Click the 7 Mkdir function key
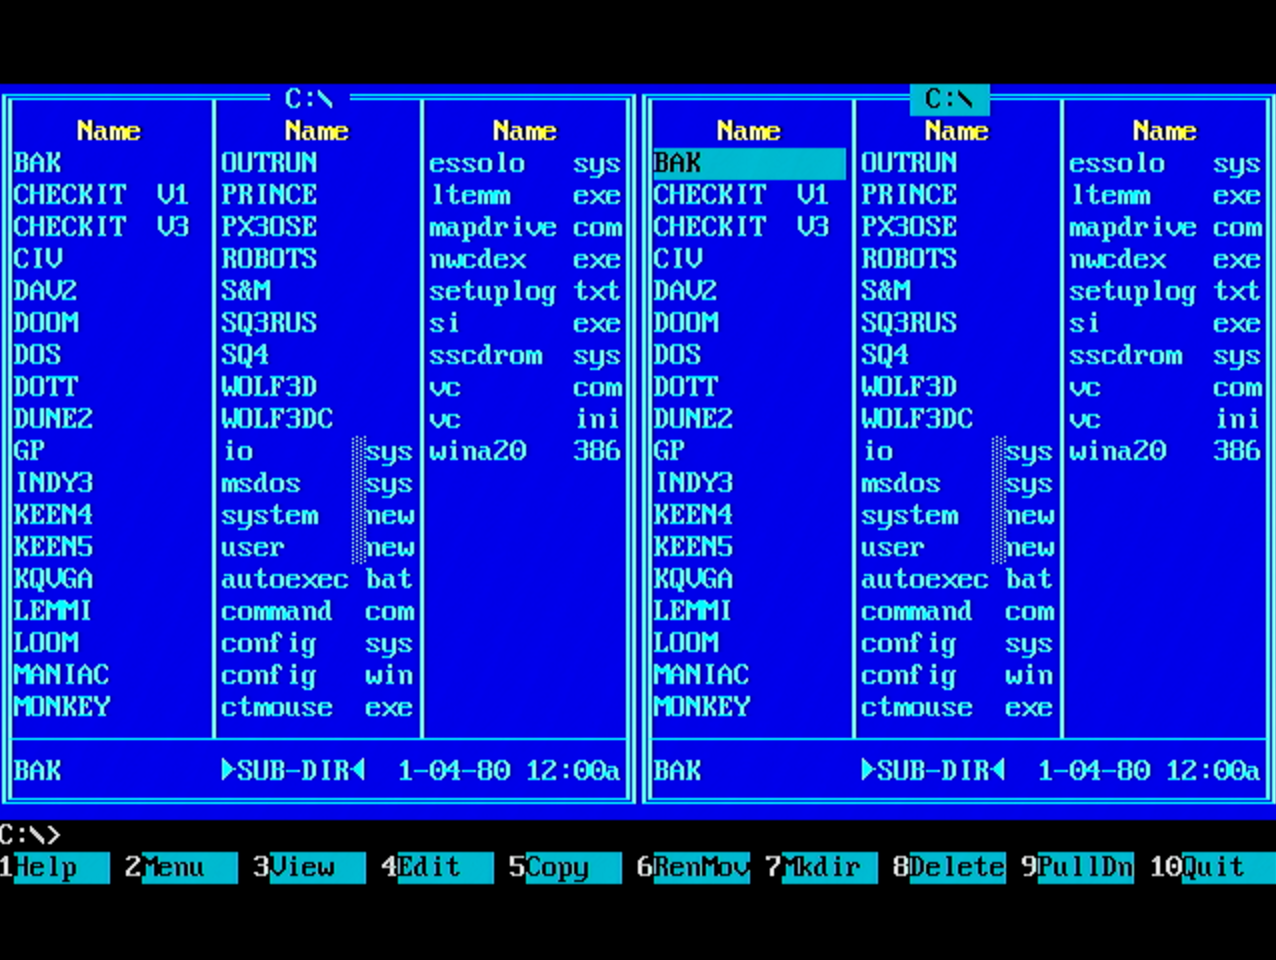 [x=821, y=867]
